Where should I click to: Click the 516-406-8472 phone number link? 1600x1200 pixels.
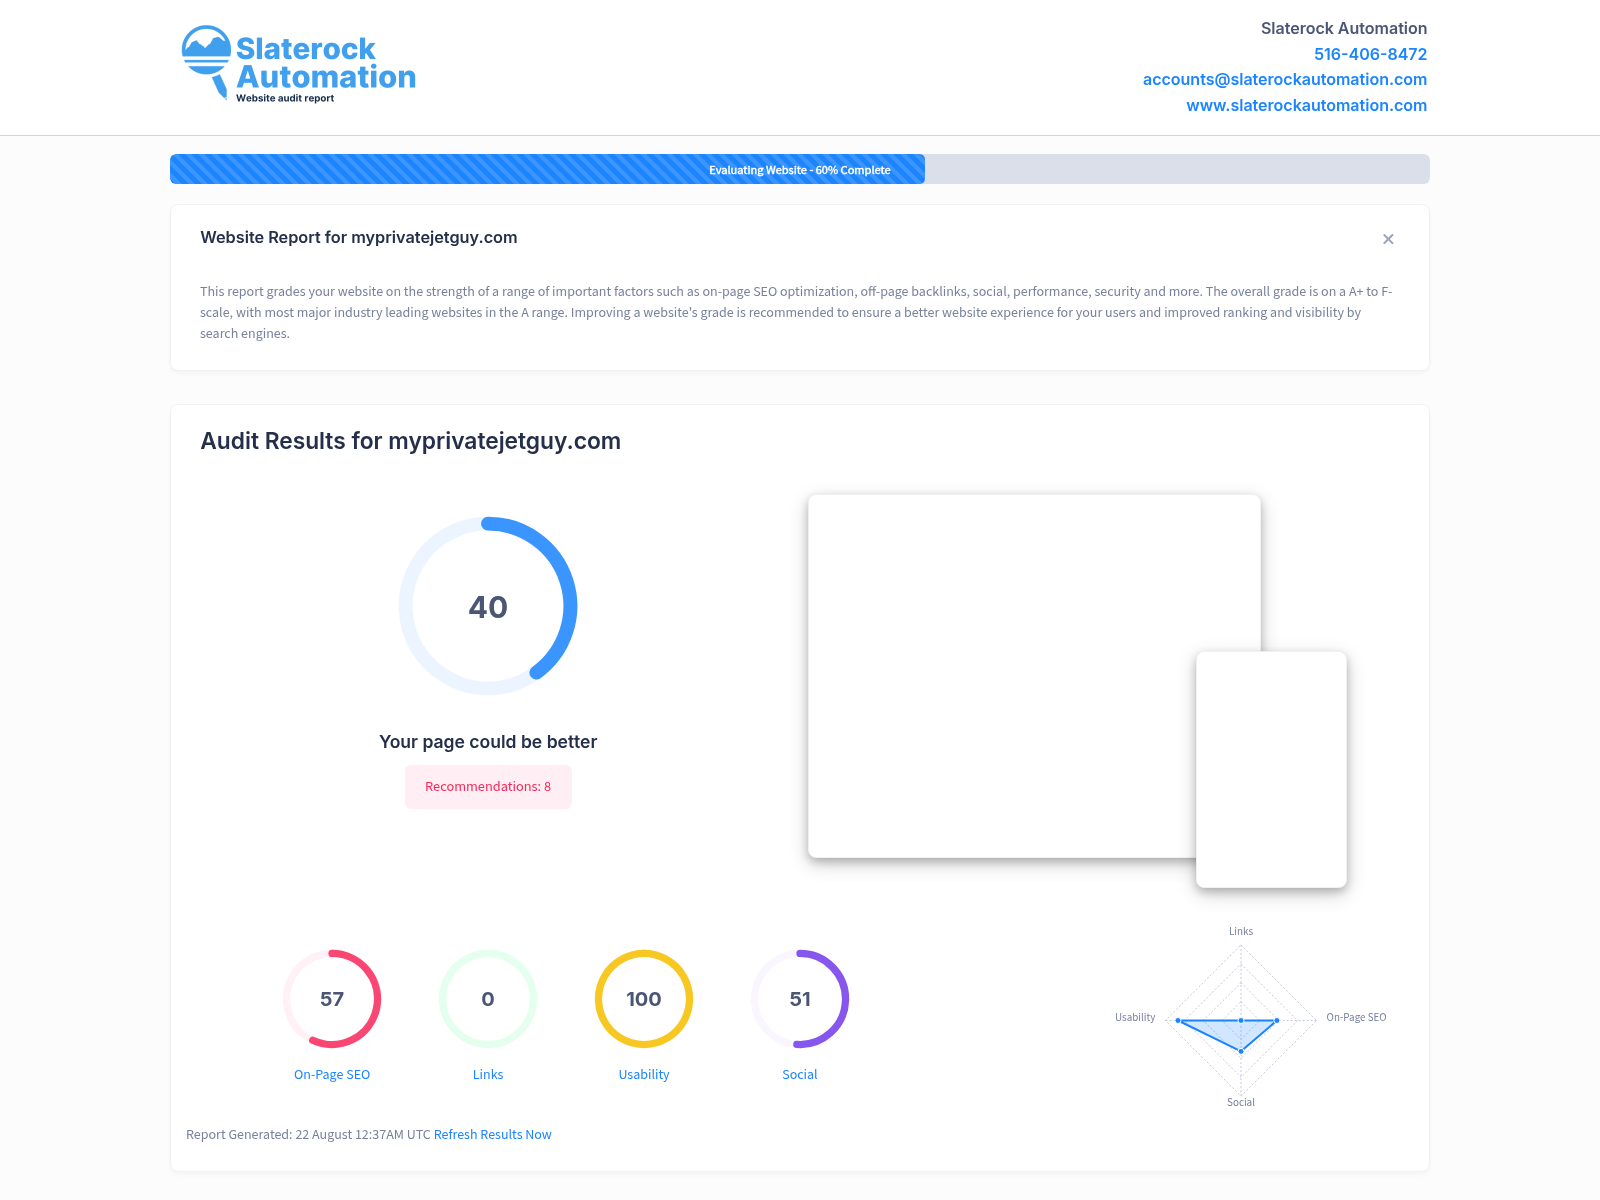[x=1370, y=54]
